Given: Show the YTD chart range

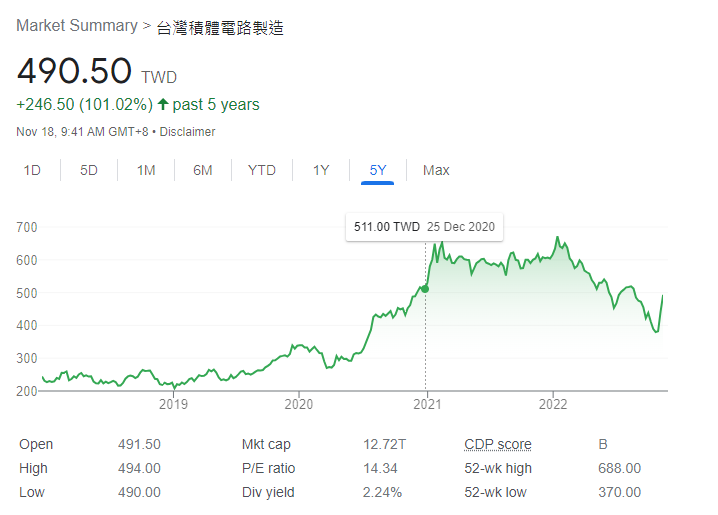Looking at the screenshot, I should coord(262,170).
